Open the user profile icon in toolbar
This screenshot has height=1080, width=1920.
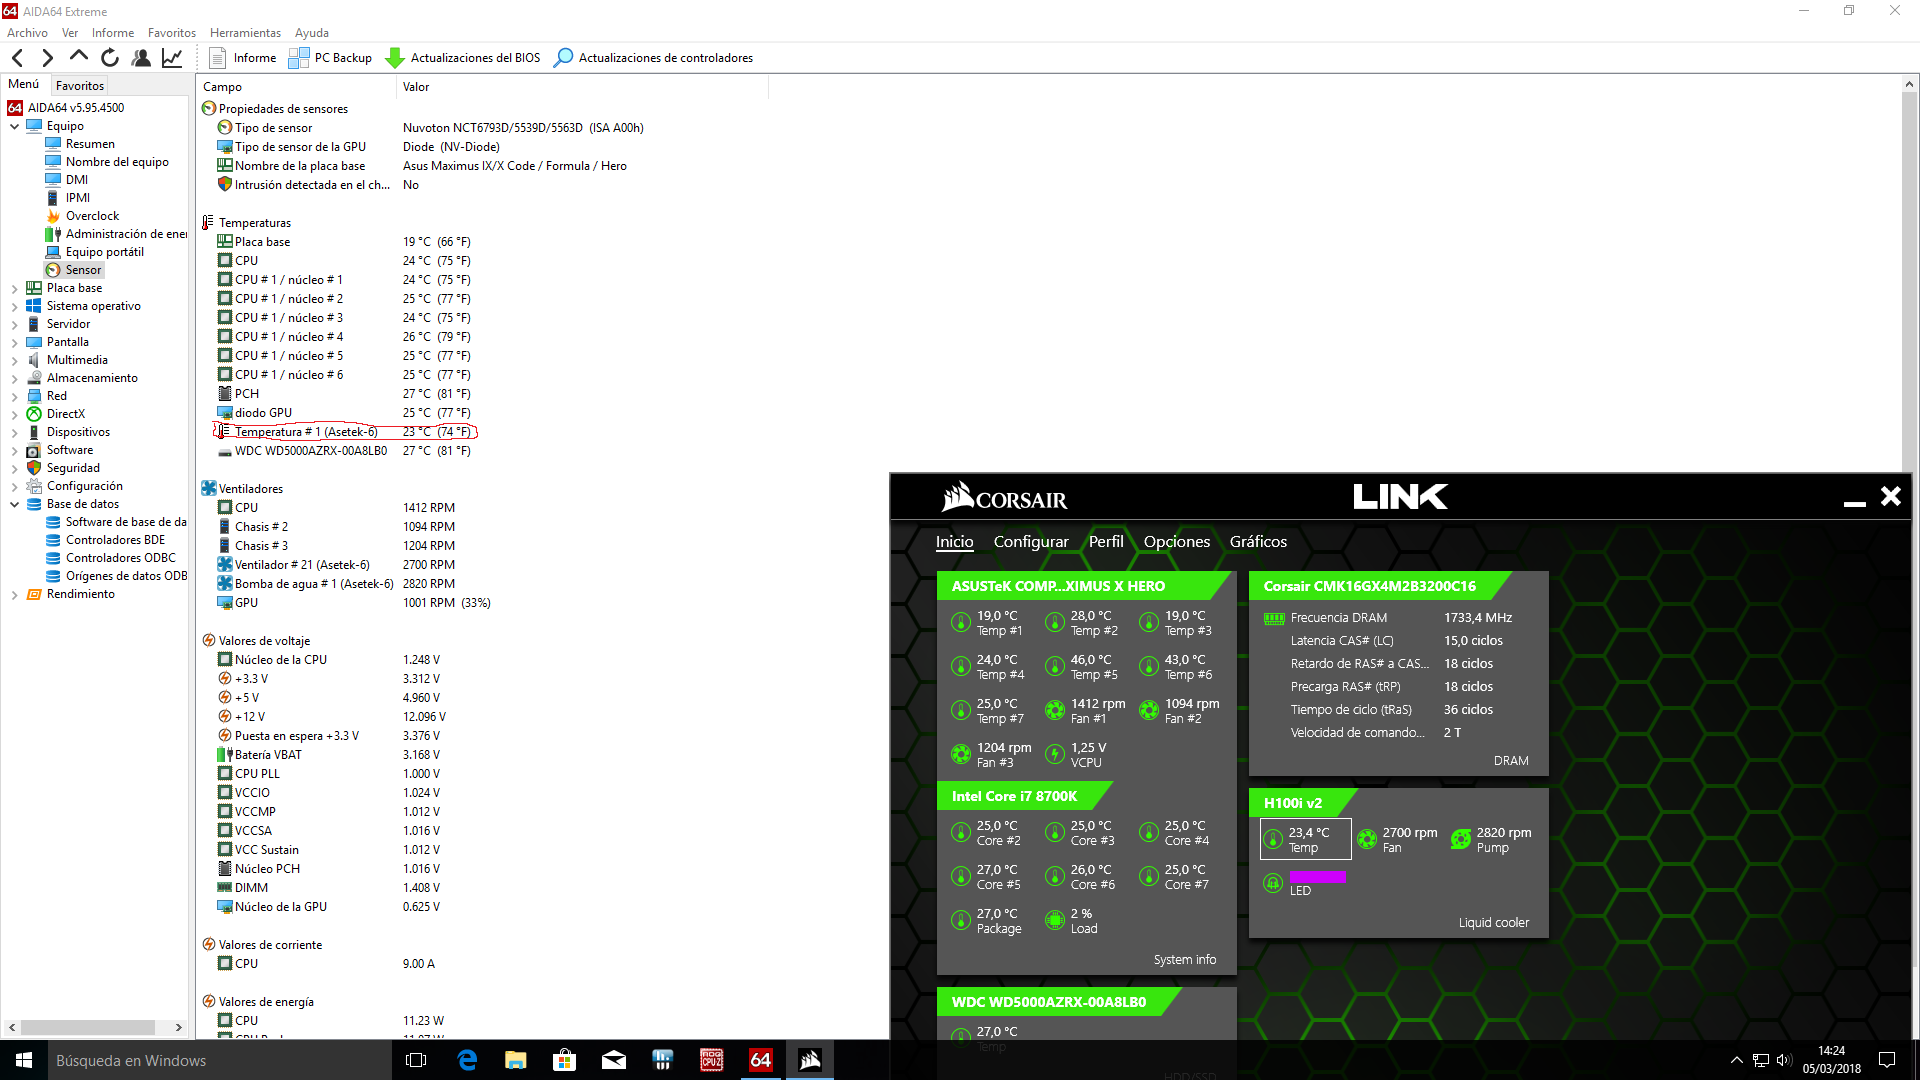click(x=141, y=58)
